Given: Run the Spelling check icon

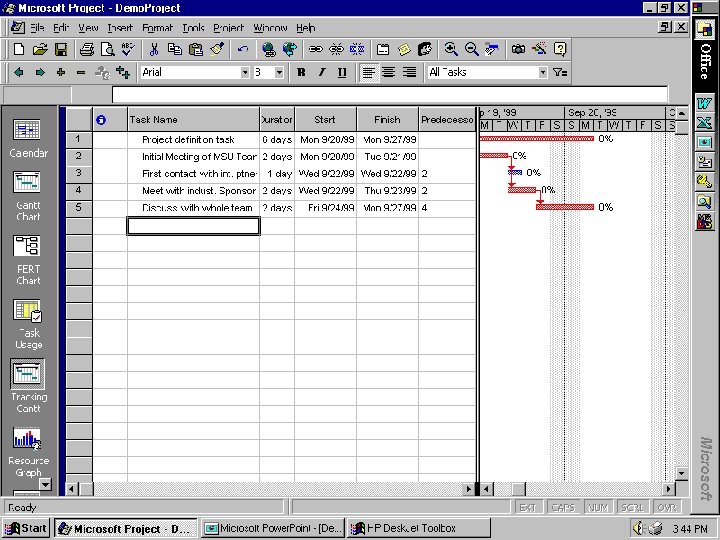Looking at the screenshot, I should pyautogui.click(x=128, y=49).
